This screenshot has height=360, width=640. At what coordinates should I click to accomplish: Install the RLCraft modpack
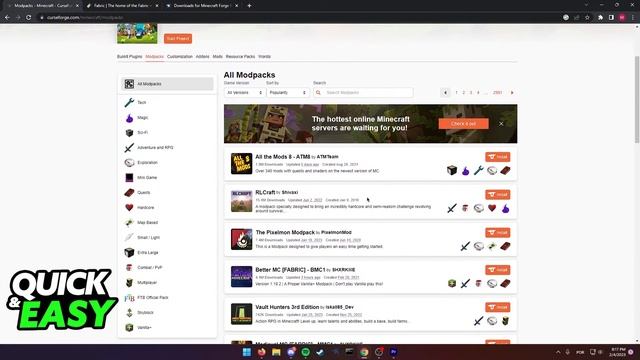(x=498, y=195)
